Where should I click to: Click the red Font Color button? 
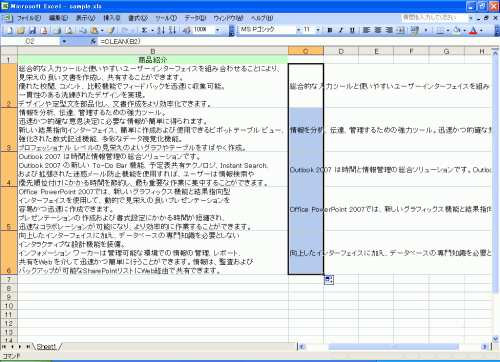click(473, 31)
